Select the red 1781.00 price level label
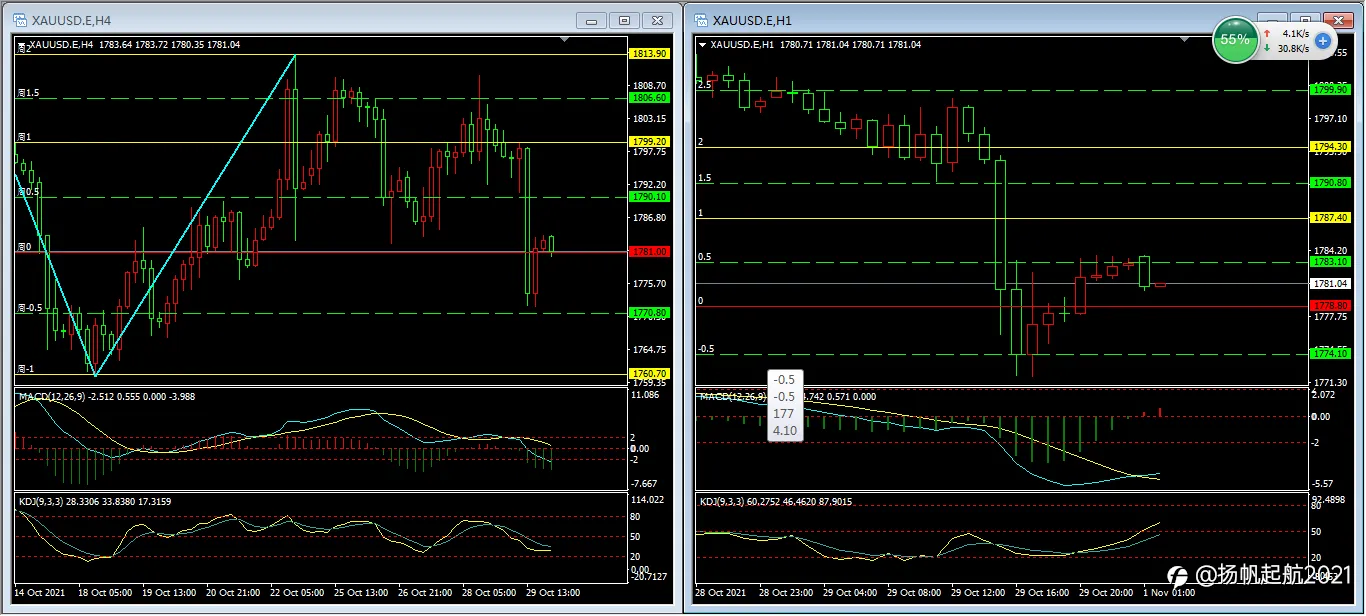The width and height of the screenshot is (1366, 616). tap(649, 252)
